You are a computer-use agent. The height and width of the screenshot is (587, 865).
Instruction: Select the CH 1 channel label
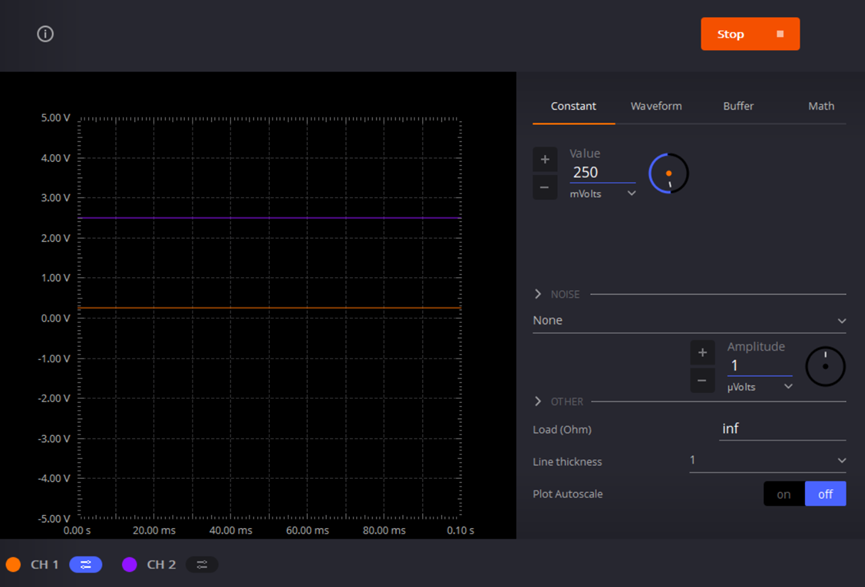point(44,564)
